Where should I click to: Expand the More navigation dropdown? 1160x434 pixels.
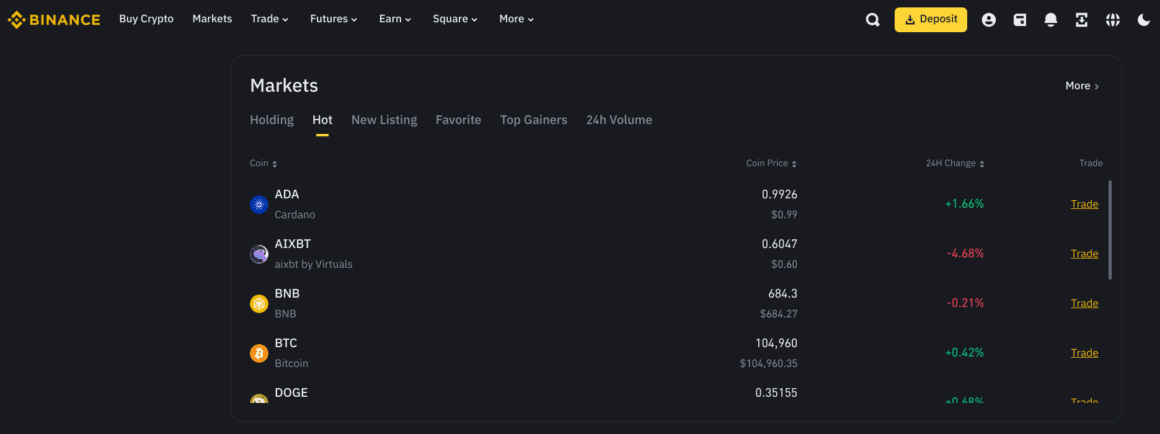pyautogui.click(x=516, y=19)
